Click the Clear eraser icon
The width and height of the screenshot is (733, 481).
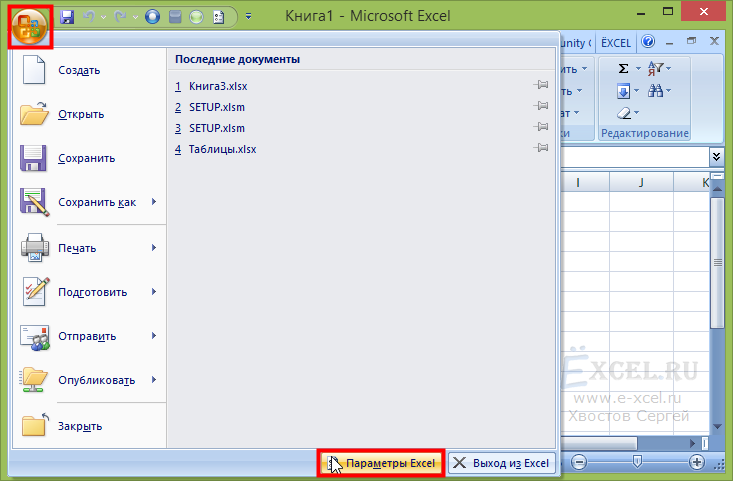624,113
